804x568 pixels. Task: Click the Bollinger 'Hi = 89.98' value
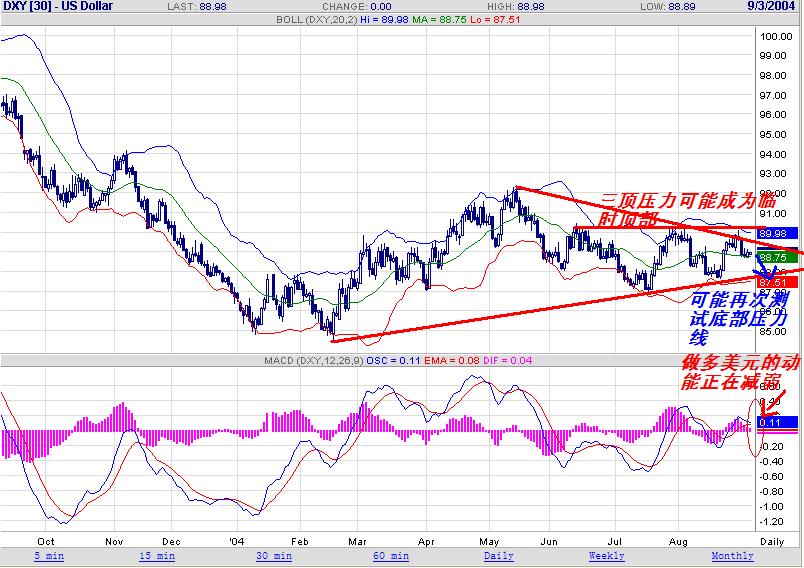(384, 20)
